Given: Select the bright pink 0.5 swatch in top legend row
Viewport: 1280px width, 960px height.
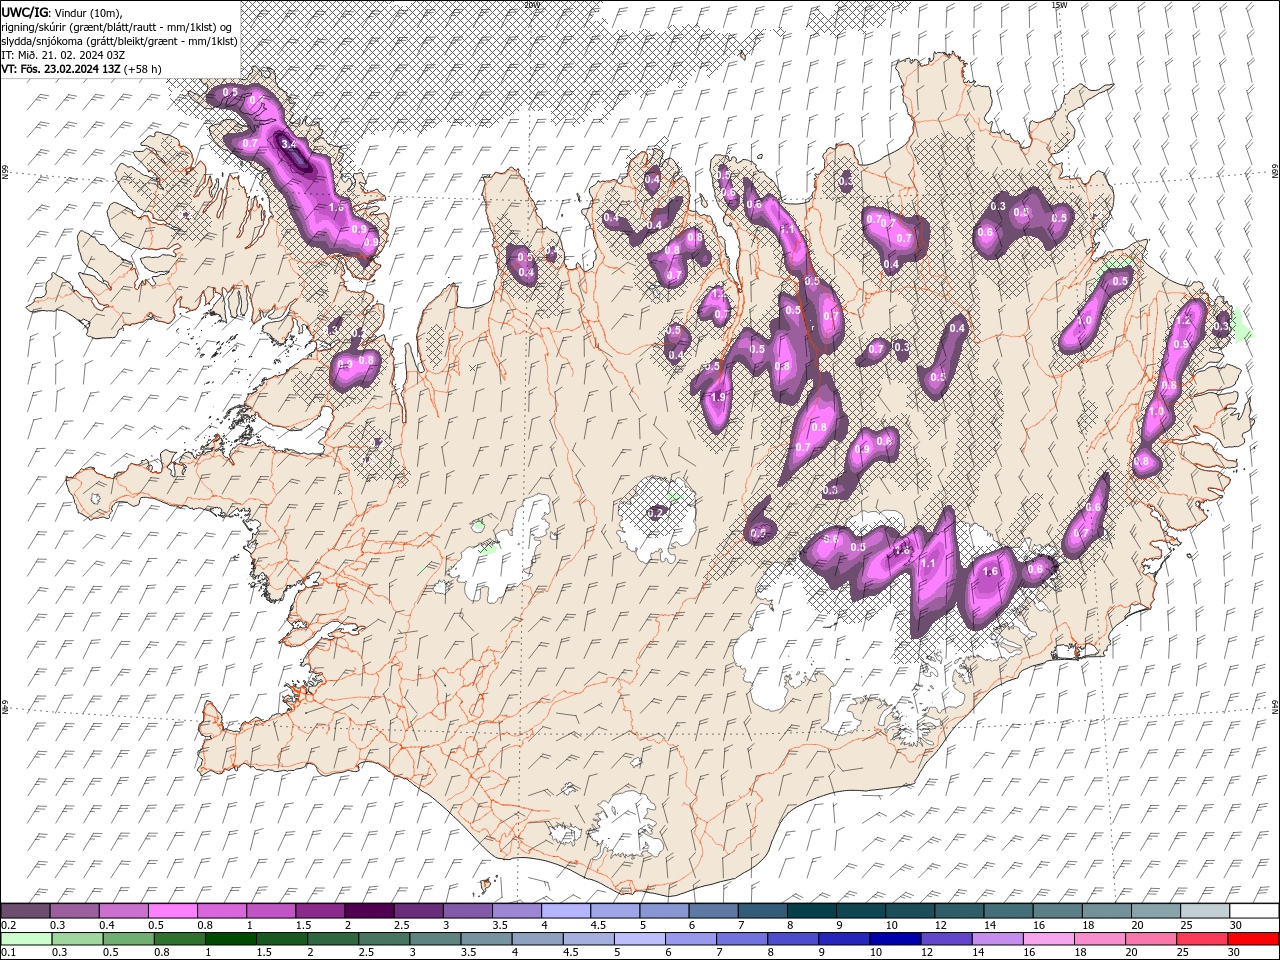Looking at the screenshot, I should tap(172, 911).
